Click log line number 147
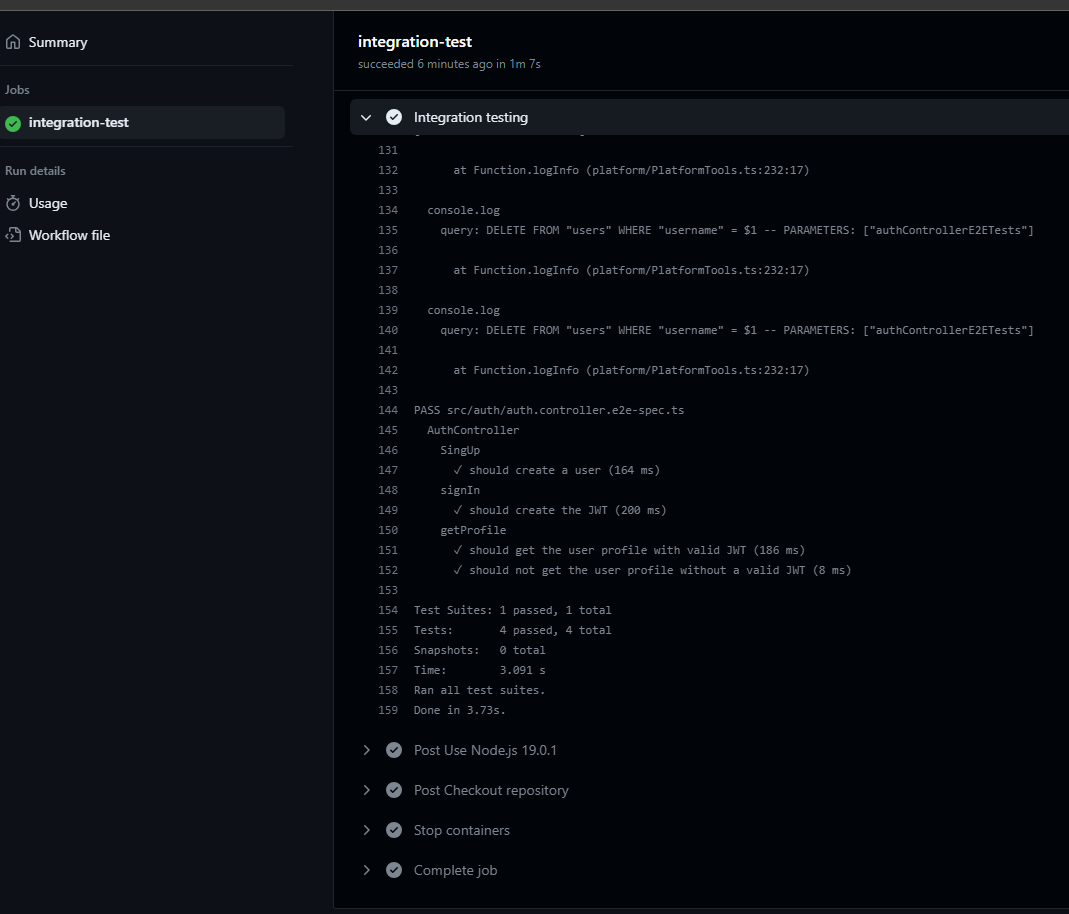This screenshot has height=914, width=1069. coord(388,470)
